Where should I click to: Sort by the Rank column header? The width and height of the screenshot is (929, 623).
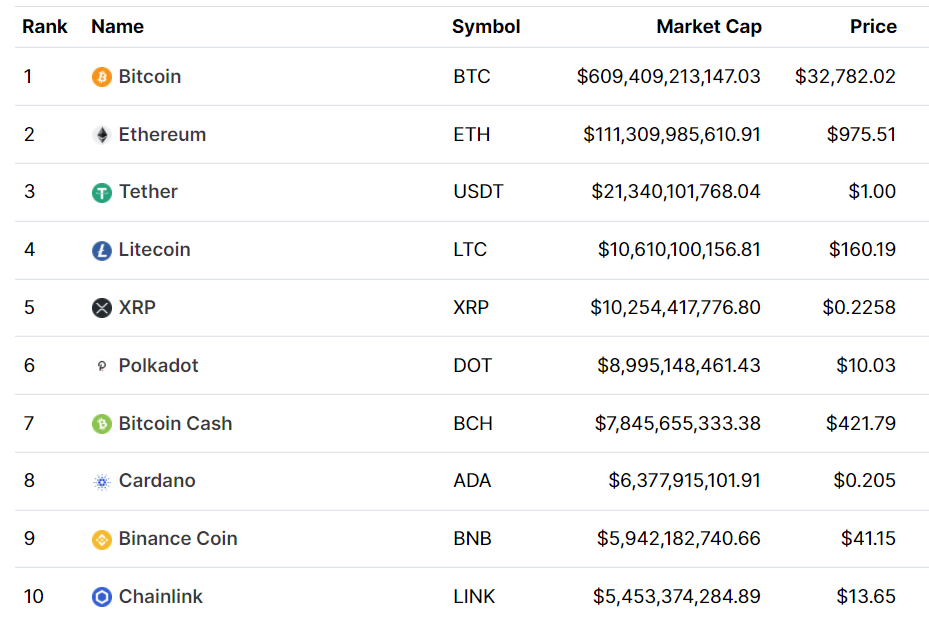pyautogui.click(x=45, y=27)
